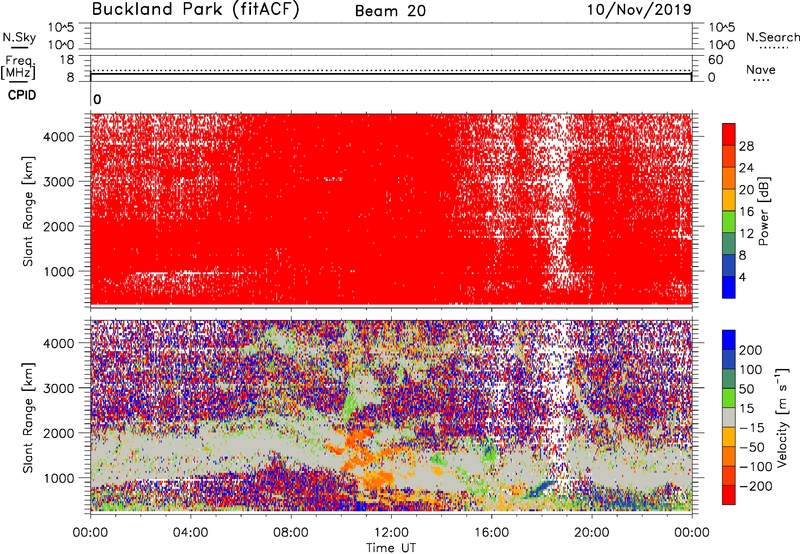
Task: Click the '20:00' time axis tick label
Action: (591, 533)
